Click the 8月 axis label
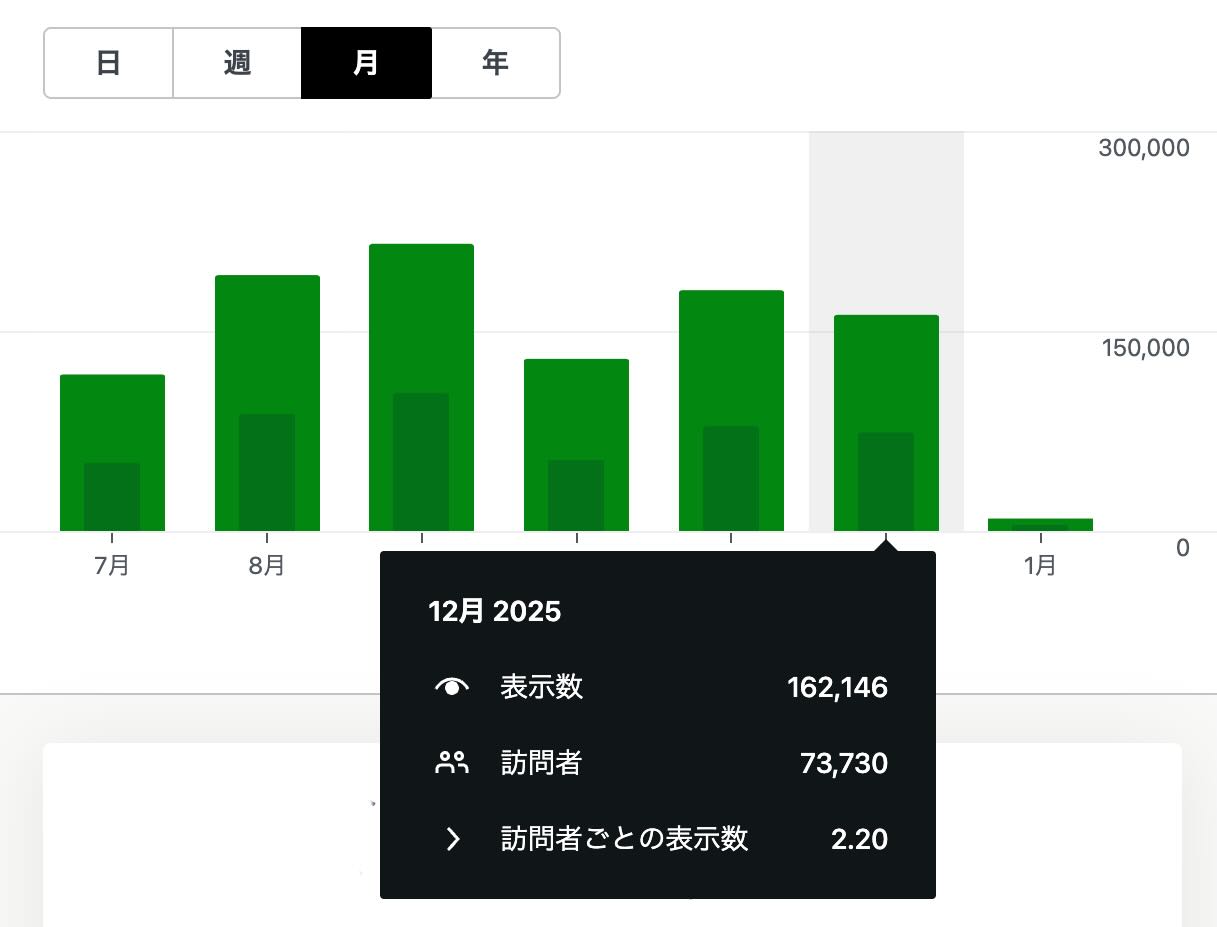1217x927 pixels. click(x=267, y=565)
